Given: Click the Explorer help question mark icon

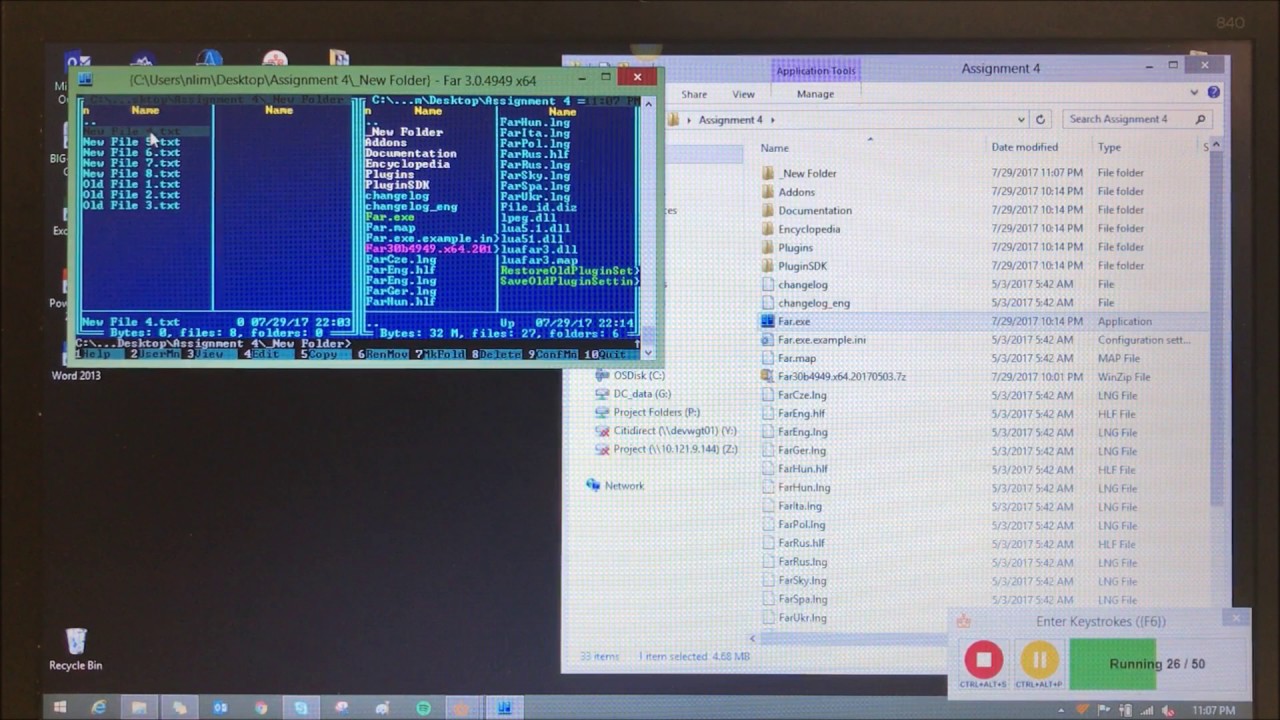Looking at the screenshot, I should point(1213,92).
